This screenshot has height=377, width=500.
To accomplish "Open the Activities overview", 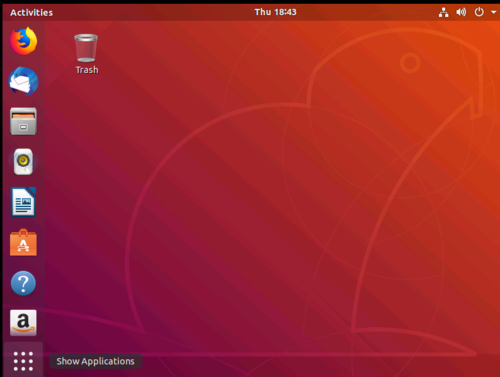I will click(x=31, y=12).
